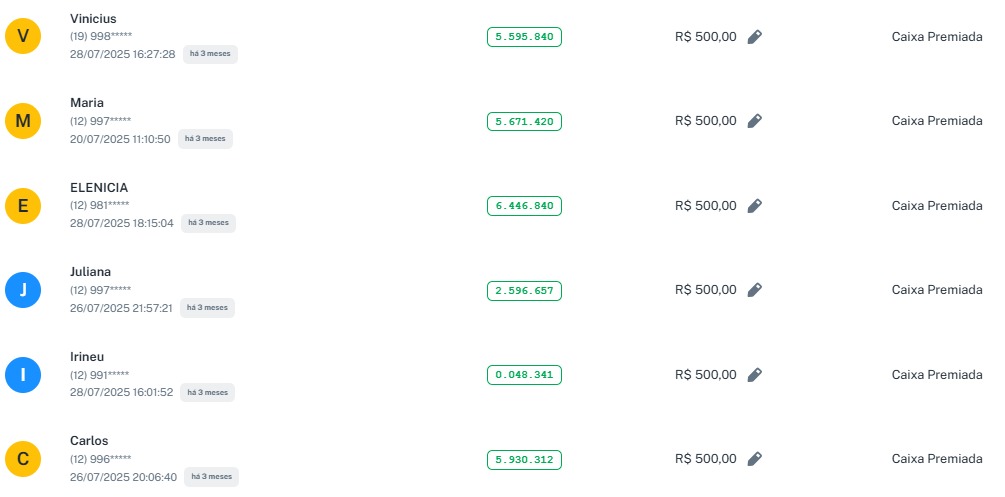Click the edit pencil on Carlos's row

pos(755,459)
